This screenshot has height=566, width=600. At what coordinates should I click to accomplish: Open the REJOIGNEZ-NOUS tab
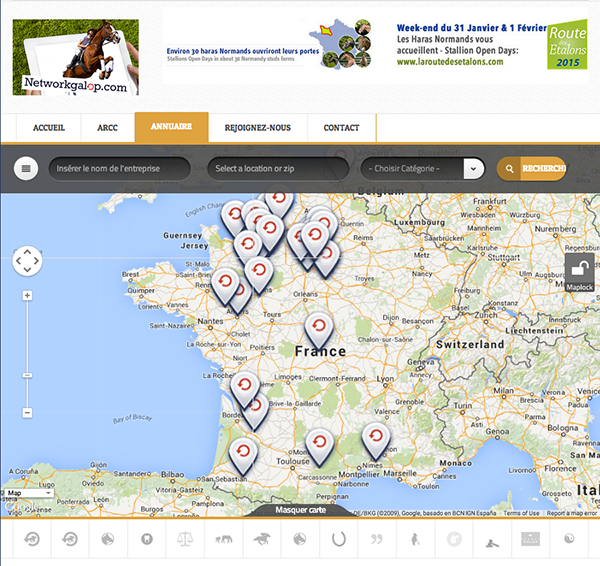(x=258, y=128)
